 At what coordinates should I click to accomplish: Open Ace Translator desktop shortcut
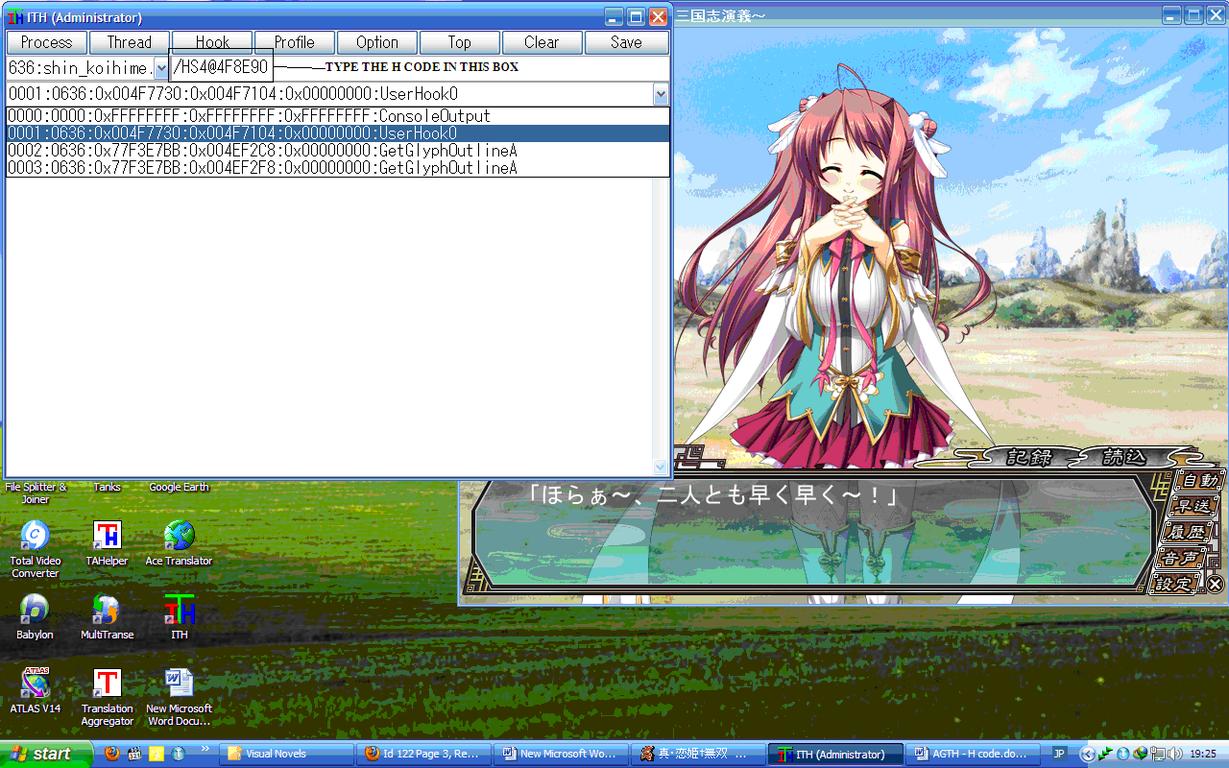pyautogui.click(x=179, y=536)
